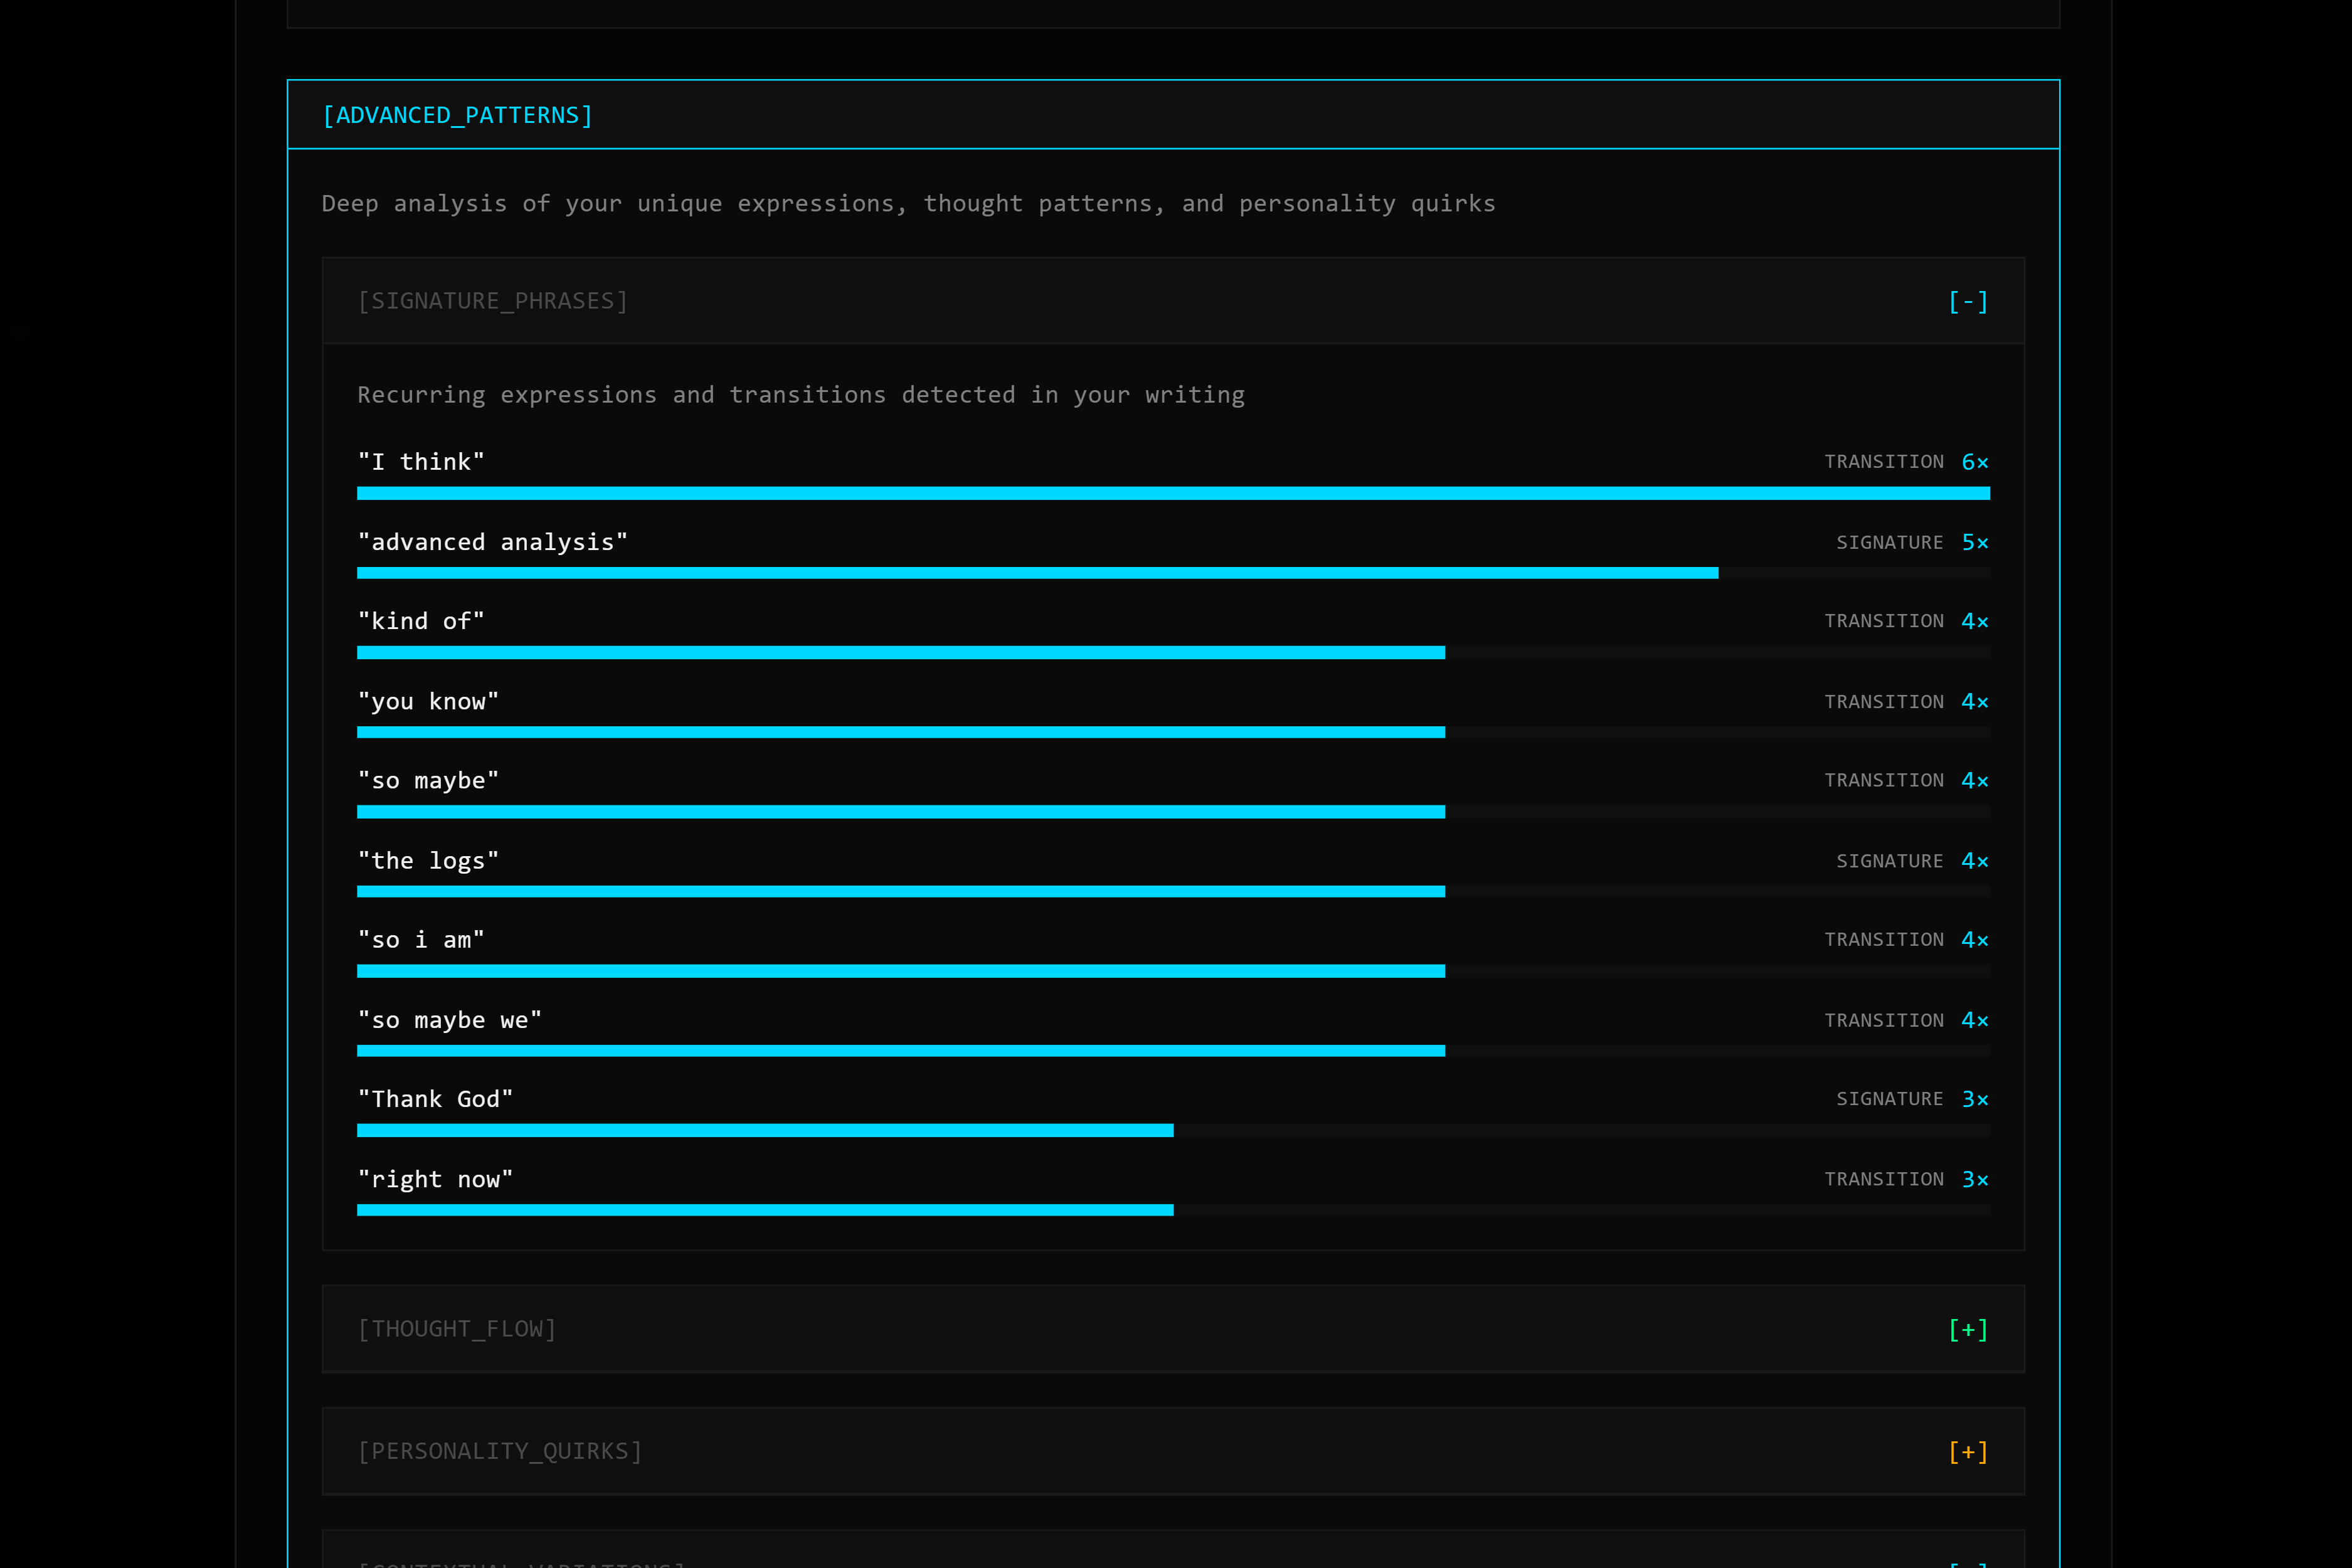Select the "so maybe we" phrase

coord(450,1020)
